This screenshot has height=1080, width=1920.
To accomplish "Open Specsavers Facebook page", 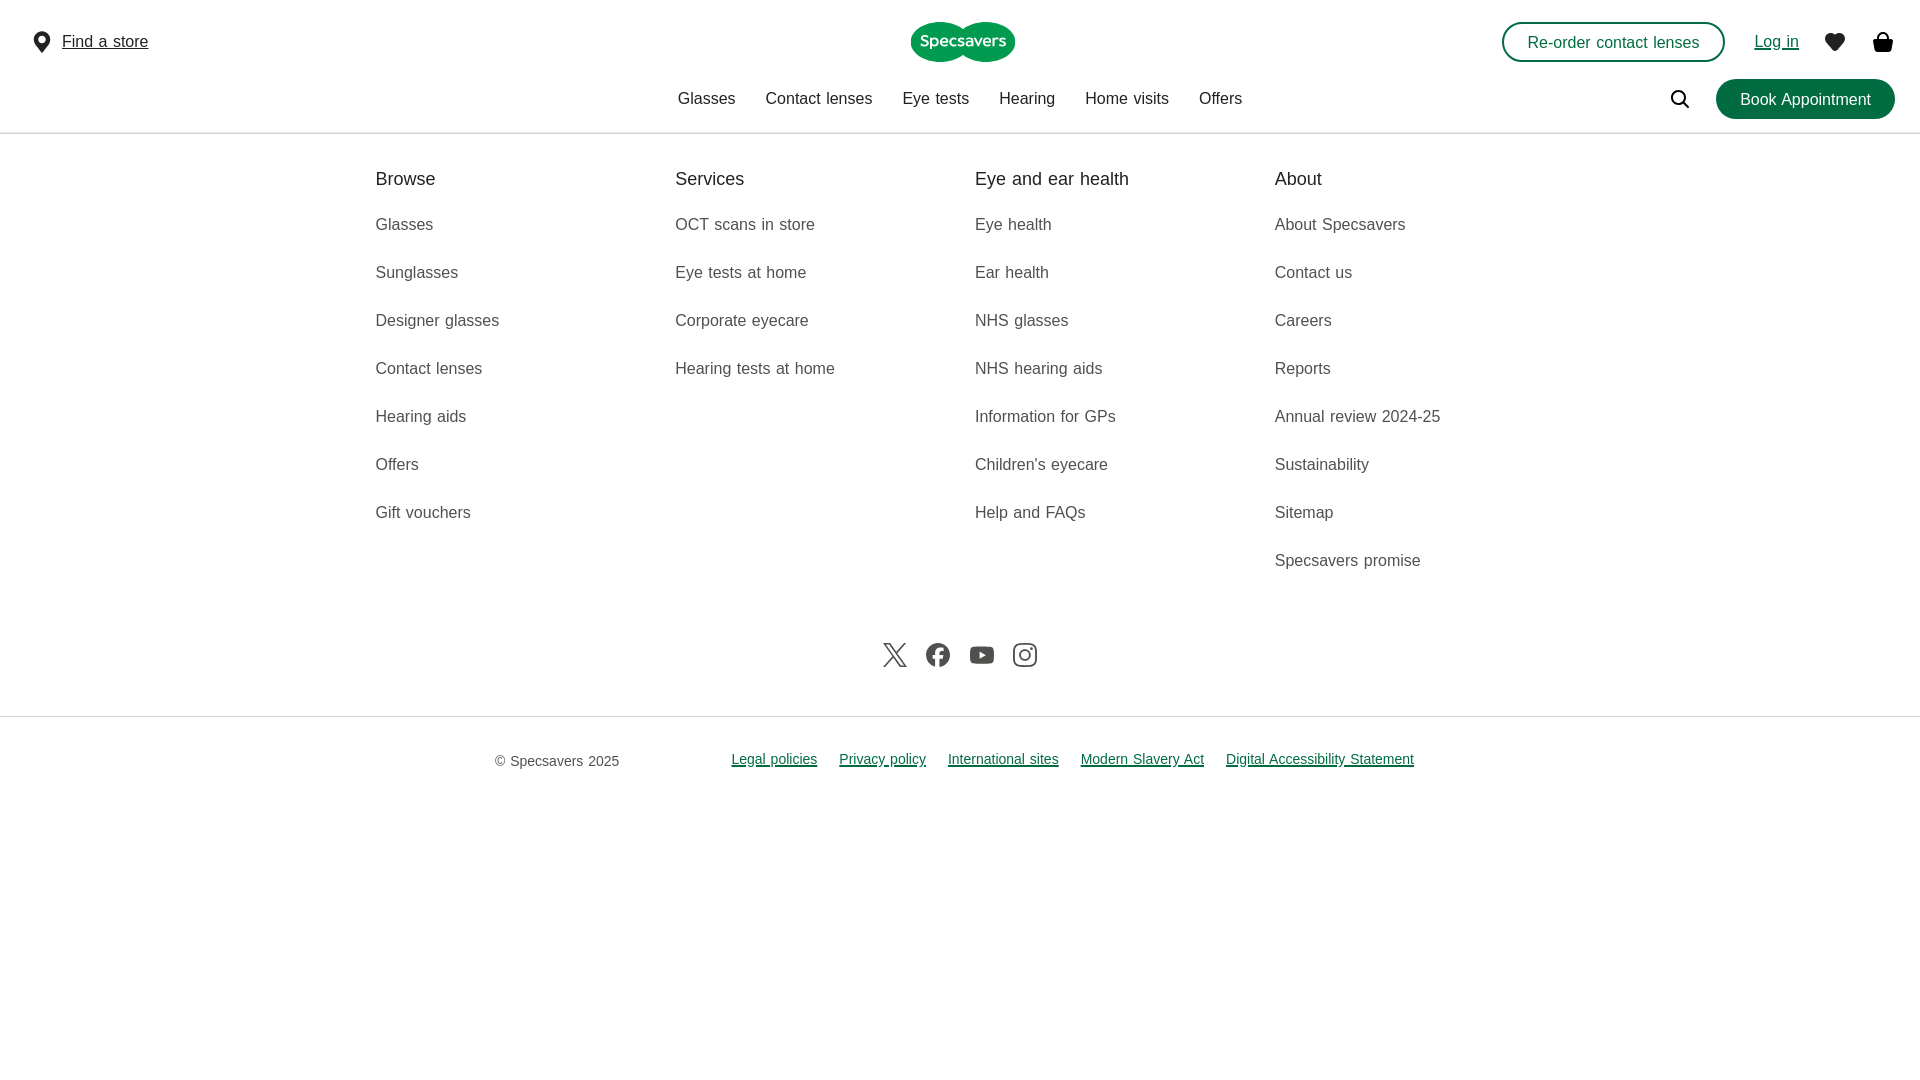I will coord(937,655).
